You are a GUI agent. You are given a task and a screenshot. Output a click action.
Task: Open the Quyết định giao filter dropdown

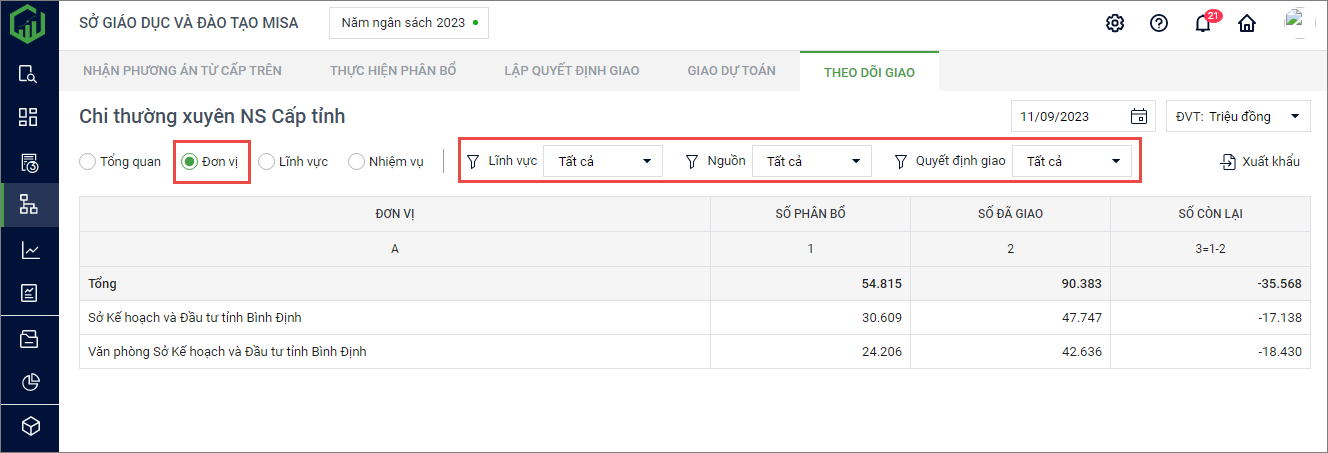coord(1071,161)
